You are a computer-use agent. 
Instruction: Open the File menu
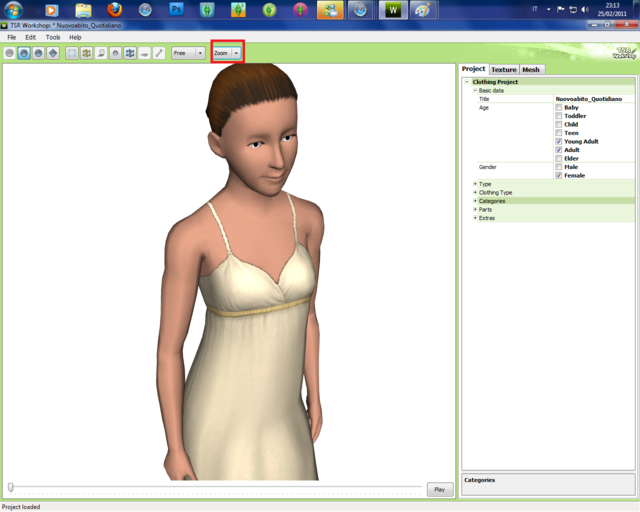[x=11, y=37]
